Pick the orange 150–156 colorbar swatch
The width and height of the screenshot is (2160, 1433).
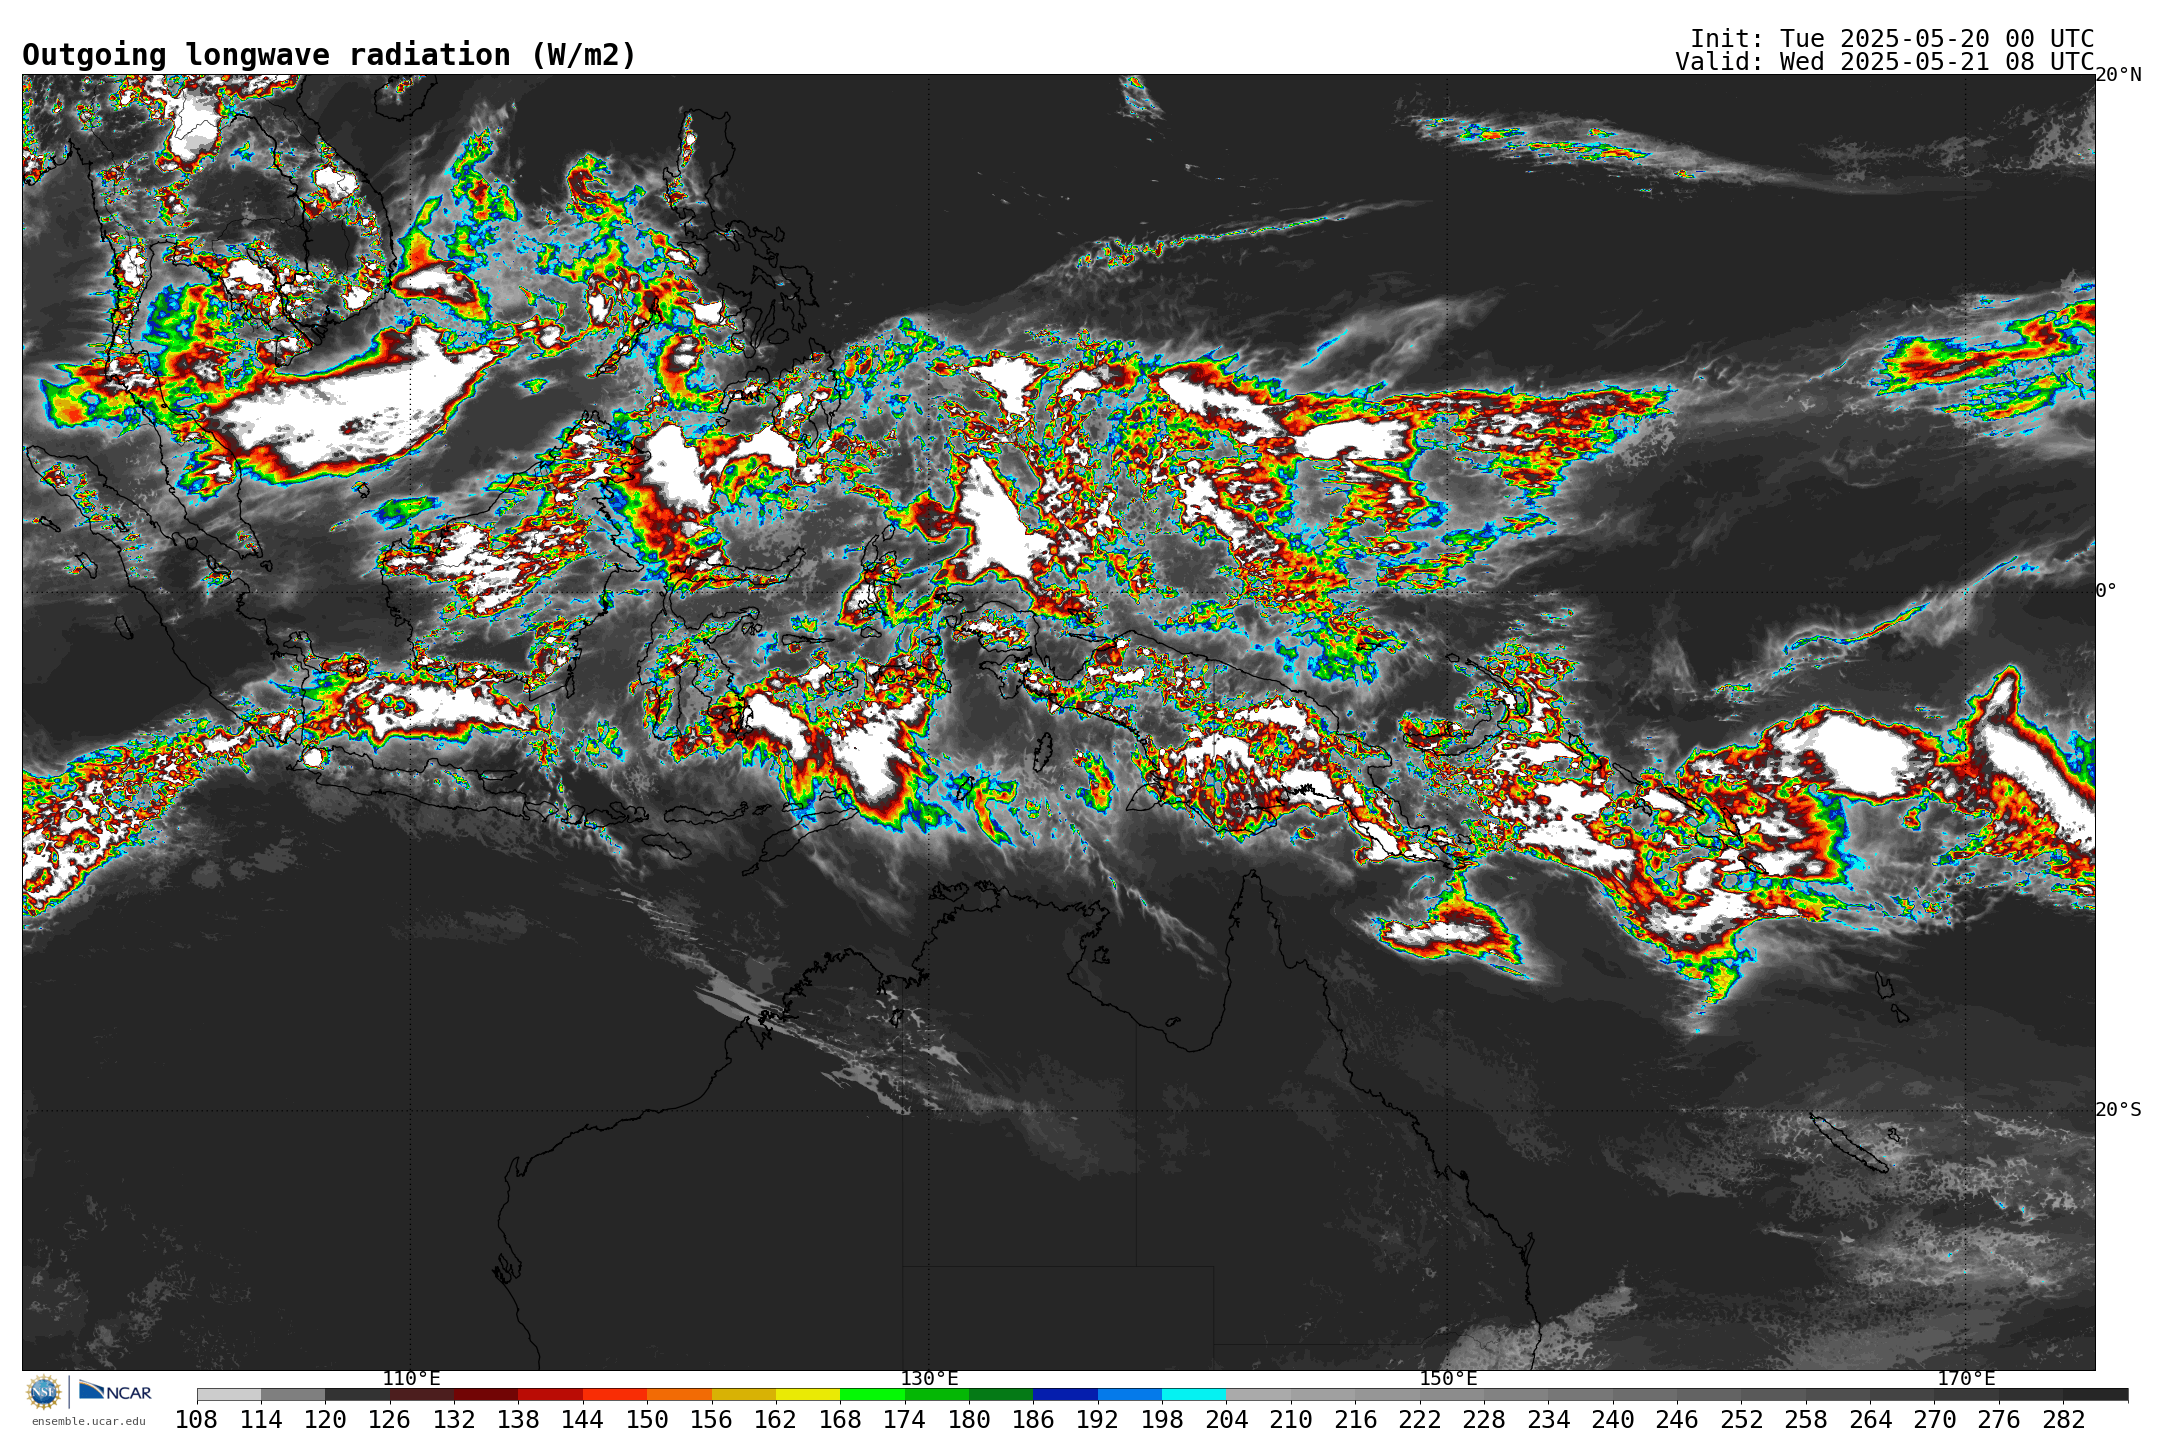[x=679, y=1395]
